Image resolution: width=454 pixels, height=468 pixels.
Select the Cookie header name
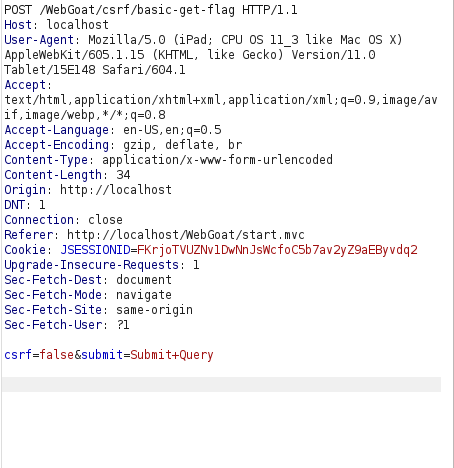click(x=25, y=250)
